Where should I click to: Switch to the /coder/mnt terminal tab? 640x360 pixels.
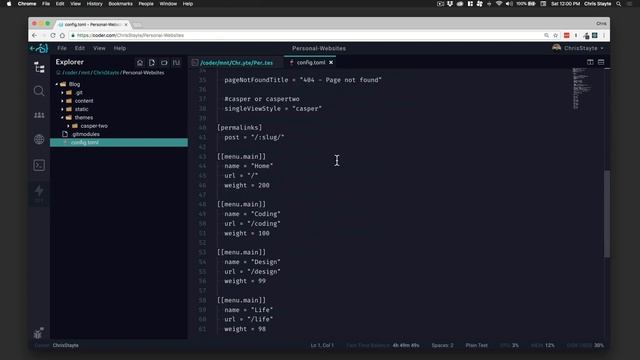(x=236, y=63)
